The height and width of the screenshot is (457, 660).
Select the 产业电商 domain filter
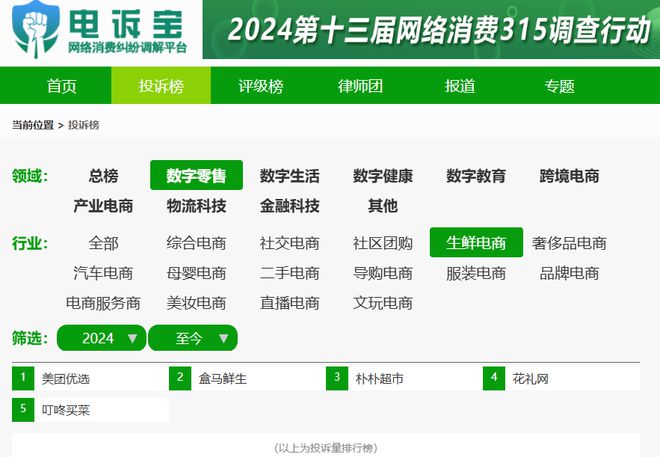[x=104, y=206]
